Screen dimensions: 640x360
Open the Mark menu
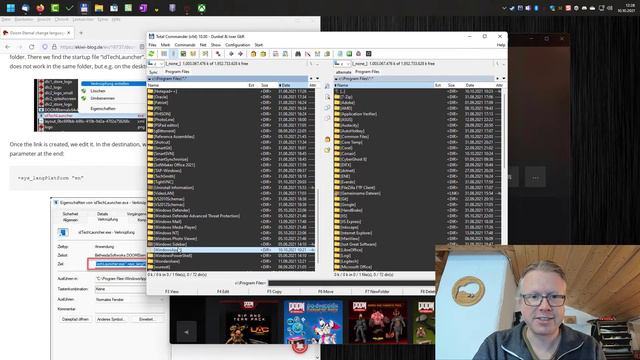[165, 45]
